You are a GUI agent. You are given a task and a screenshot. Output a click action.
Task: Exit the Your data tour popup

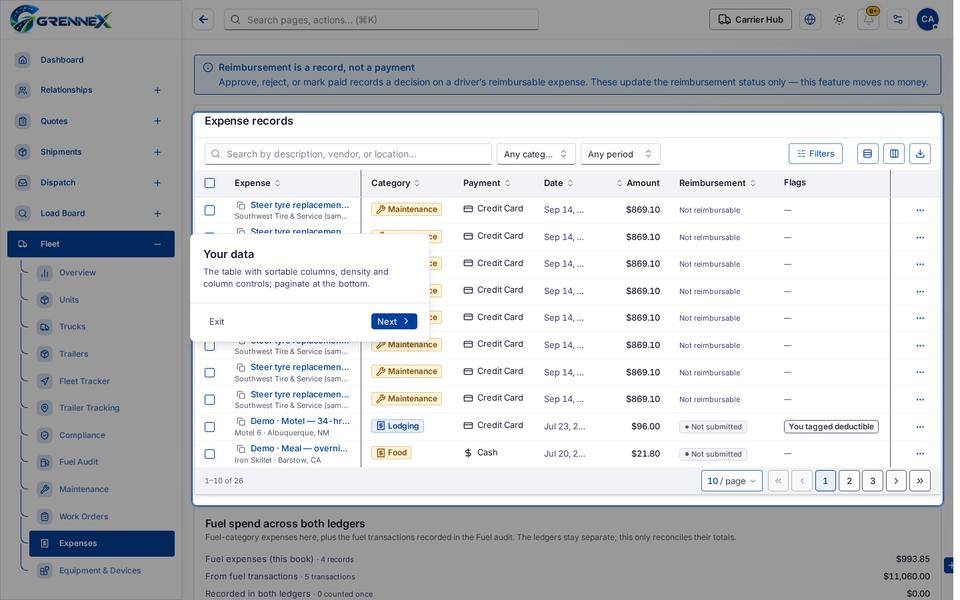[x=217, y=321]
